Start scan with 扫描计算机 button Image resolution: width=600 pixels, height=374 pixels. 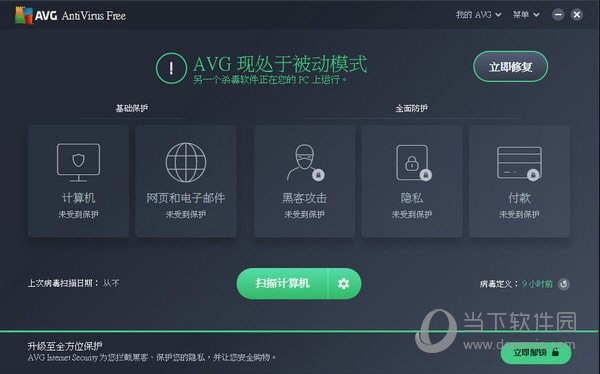[282, 284]
